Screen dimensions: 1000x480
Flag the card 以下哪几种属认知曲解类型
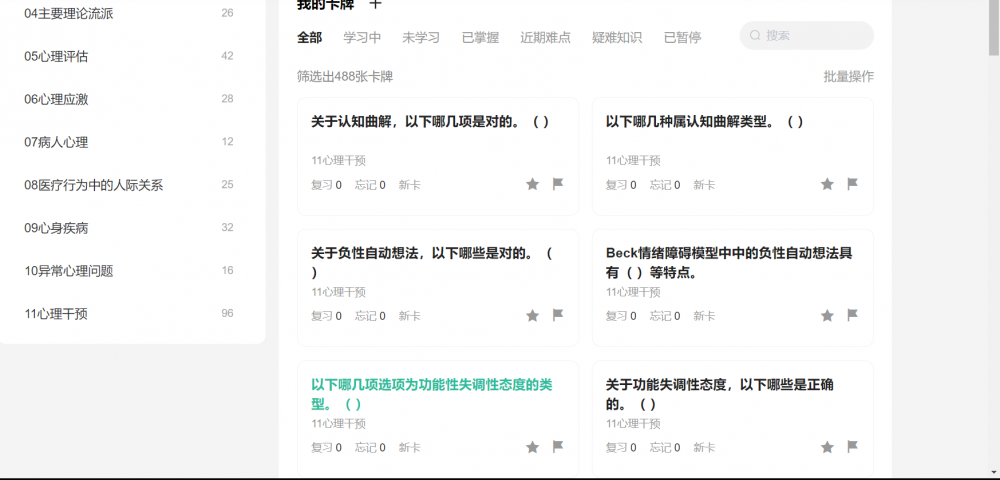[x=853, y=184]
